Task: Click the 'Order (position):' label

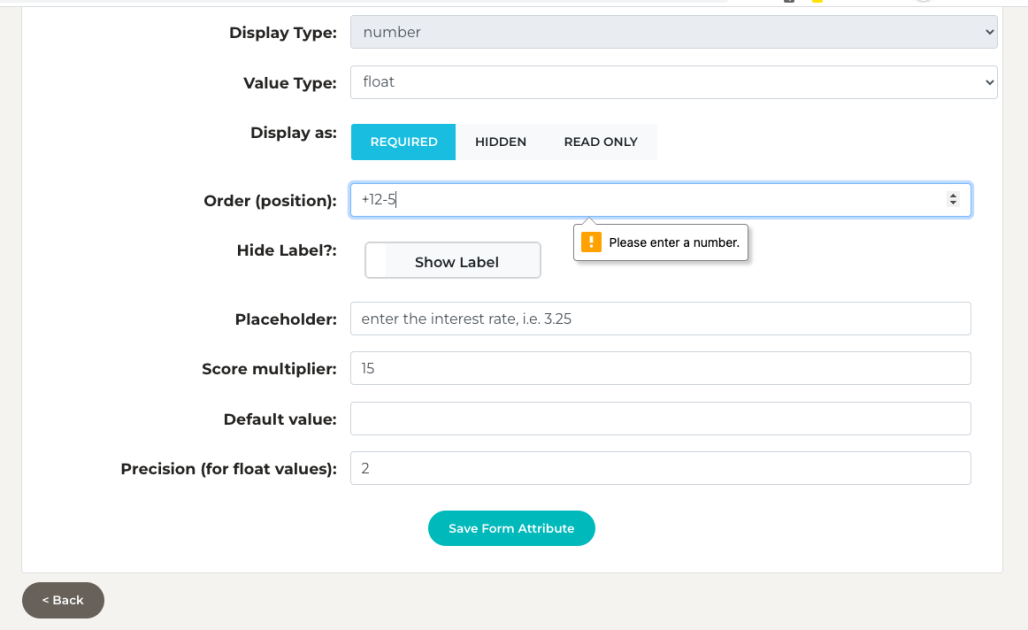Action: click(x=270, y=201)
